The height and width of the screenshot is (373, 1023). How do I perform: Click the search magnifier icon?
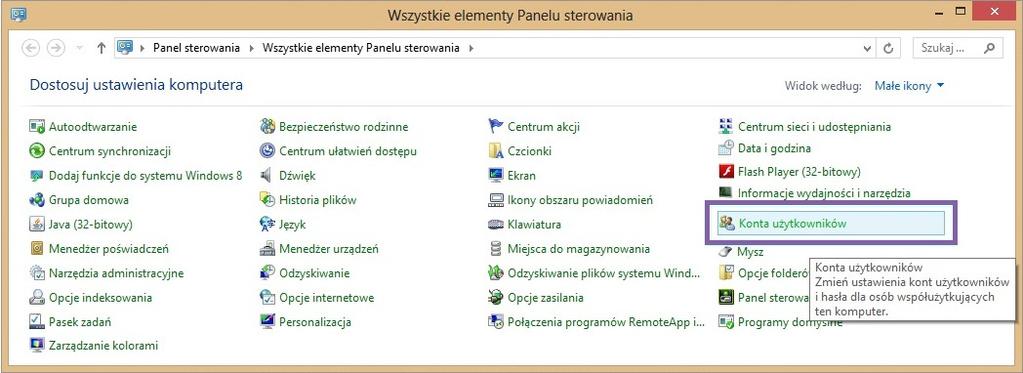click(x=990, y=48)
